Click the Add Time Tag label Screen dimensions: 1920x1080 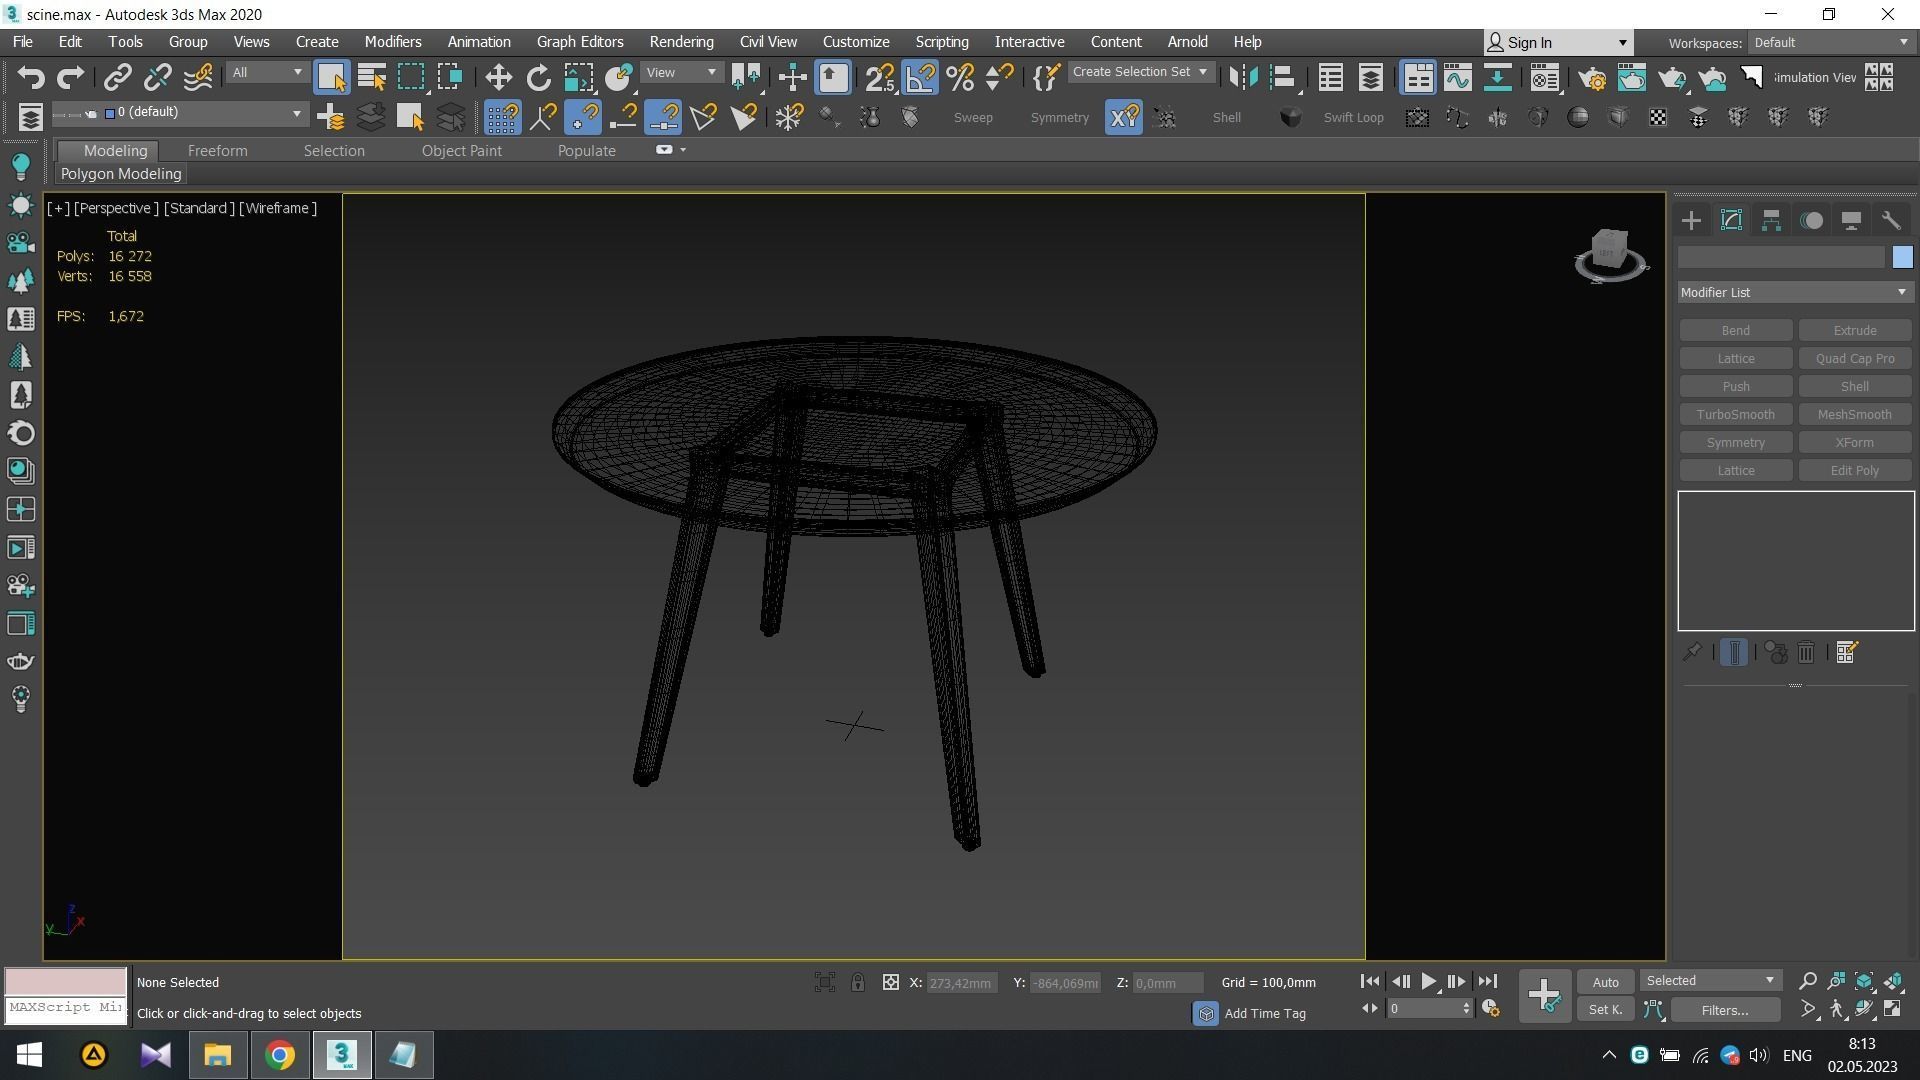coord(1264,1014)
